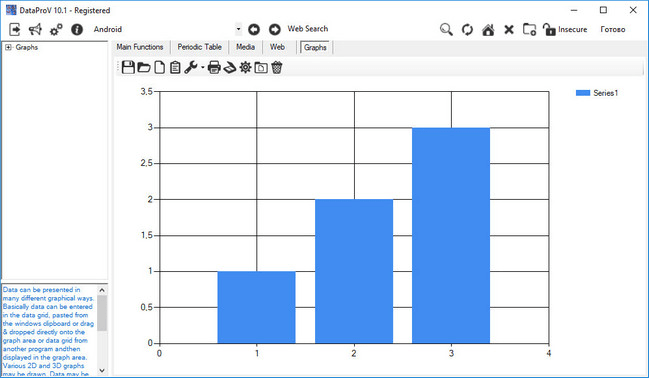
Task: Go back with the left arrow button
Action: 254,29
